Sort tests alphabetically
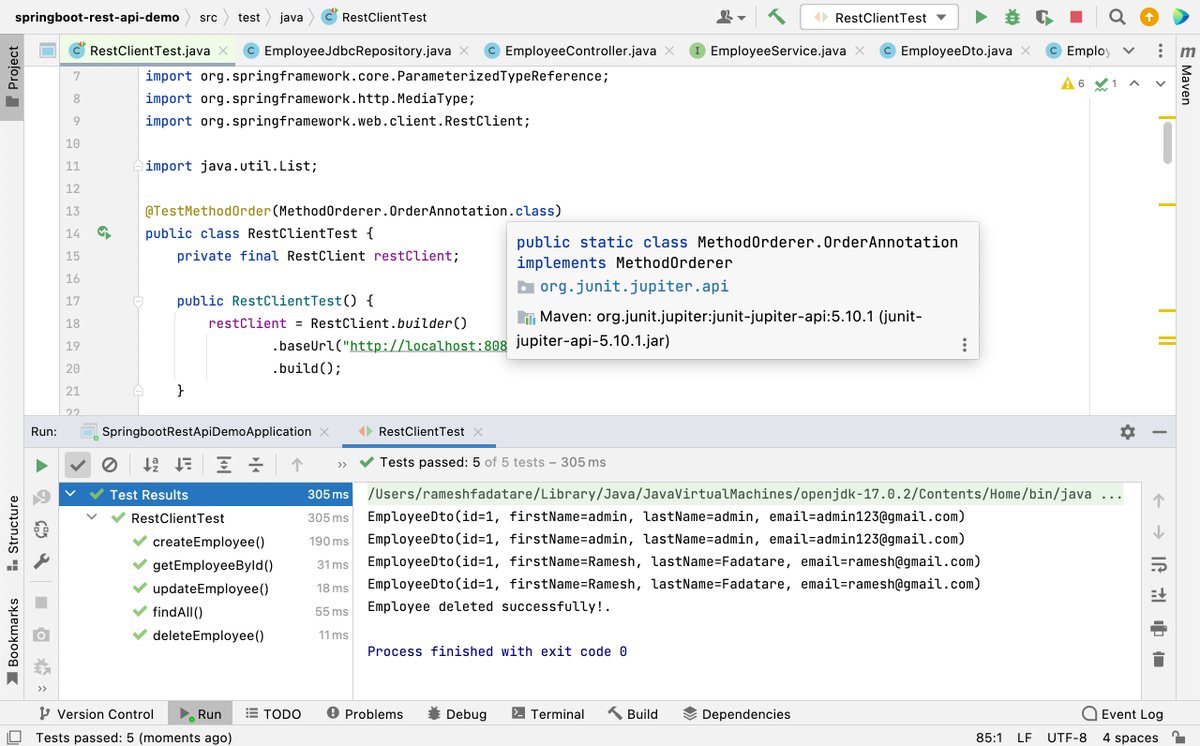 pyautogui.click(x=151, y=464)
